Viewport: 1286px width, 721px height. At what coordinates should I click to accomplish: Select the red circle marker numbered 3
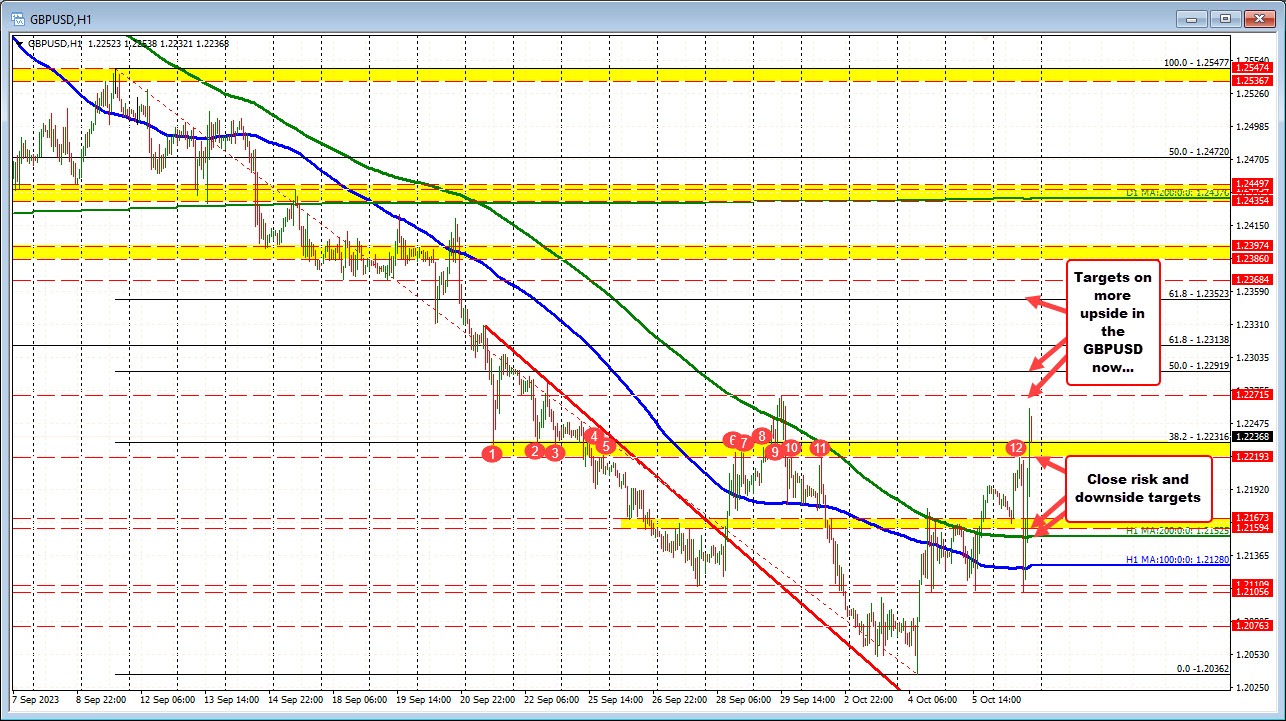point(557,452)
